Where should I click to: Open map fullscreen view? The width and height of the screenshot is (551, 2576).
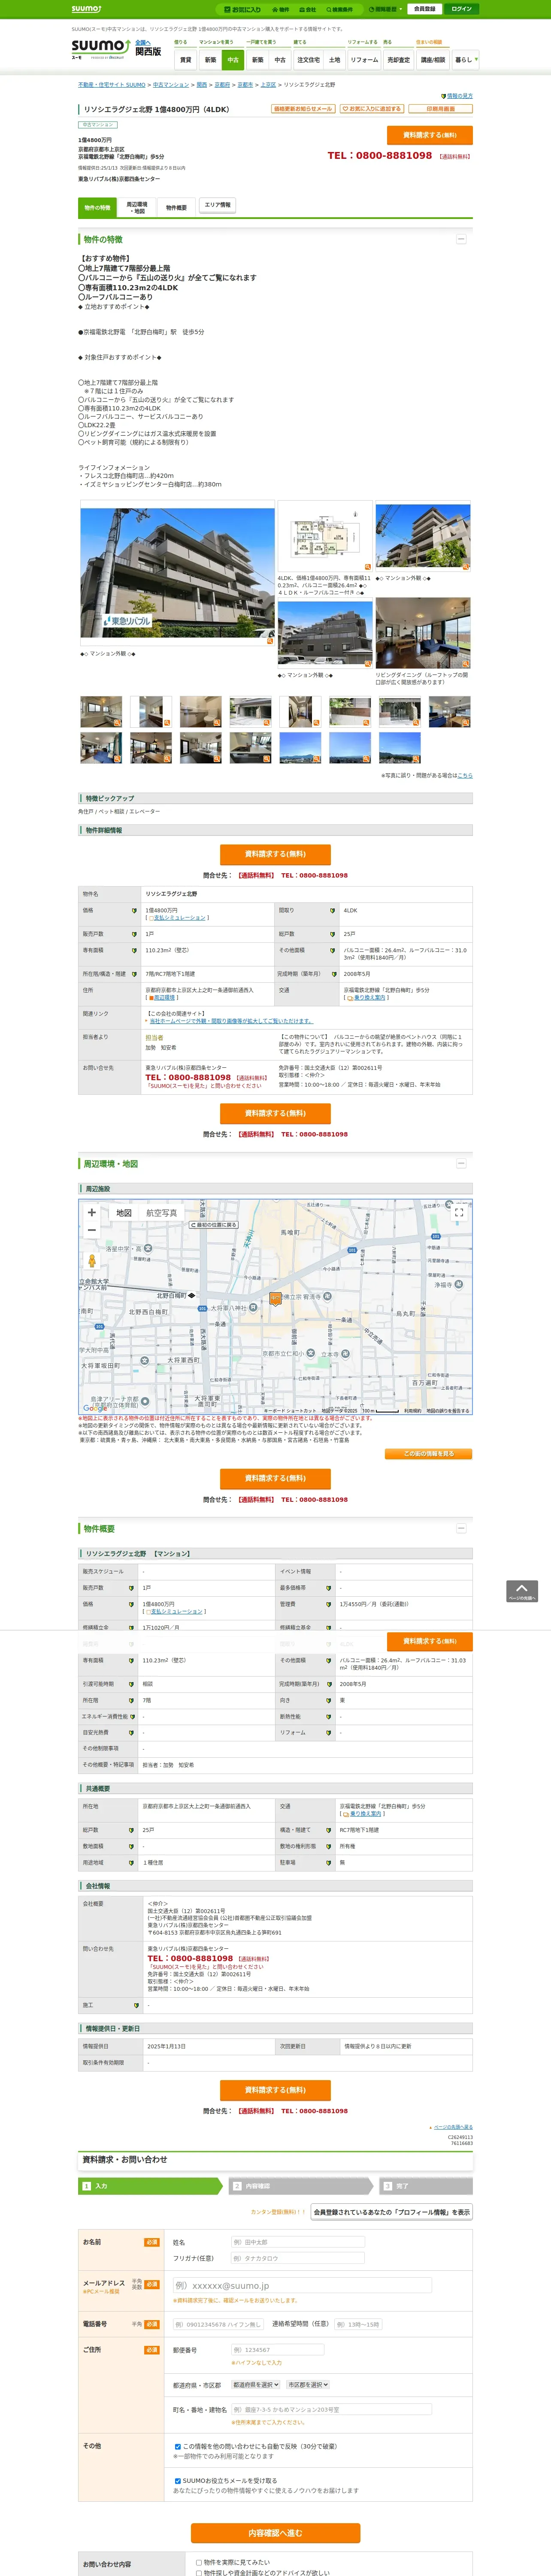click(x=459, y=1213)
